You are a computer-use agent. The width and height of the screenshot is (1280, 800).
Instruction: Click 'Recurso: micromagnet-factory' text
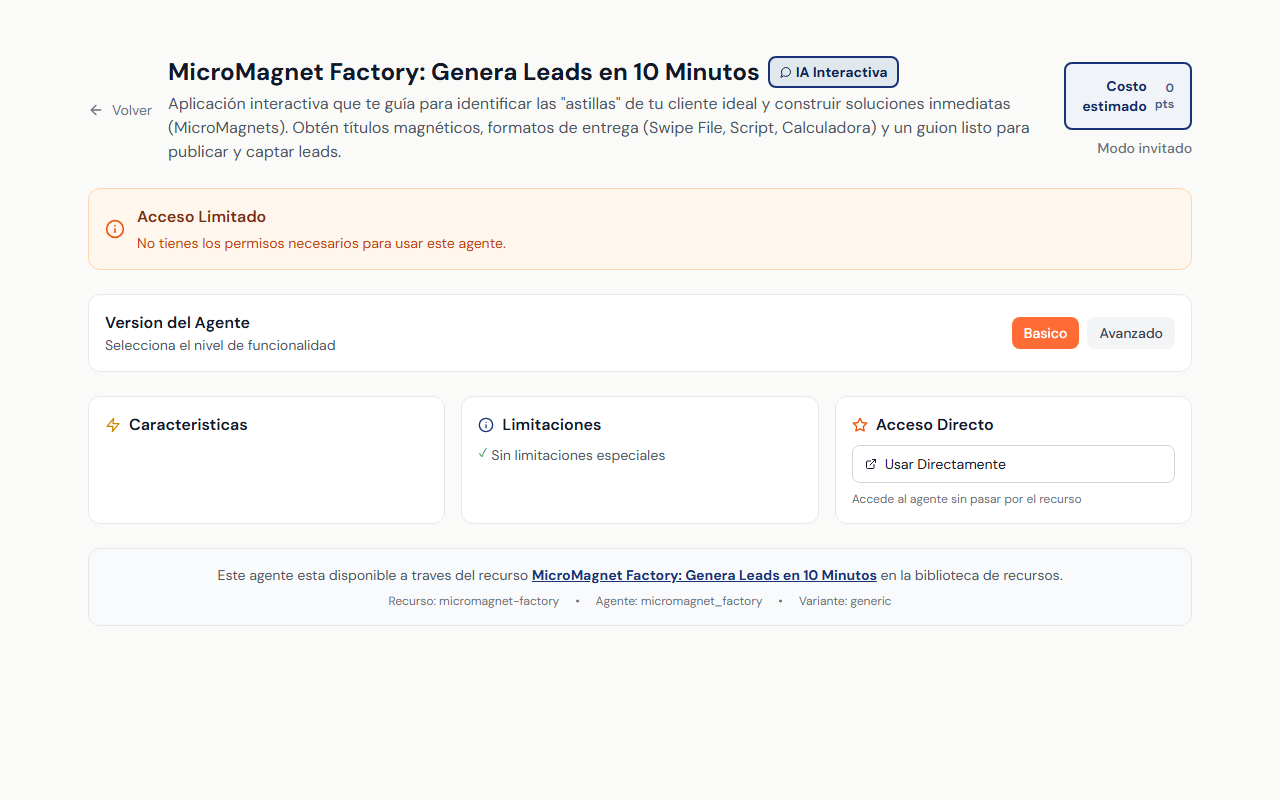[474, 601]
